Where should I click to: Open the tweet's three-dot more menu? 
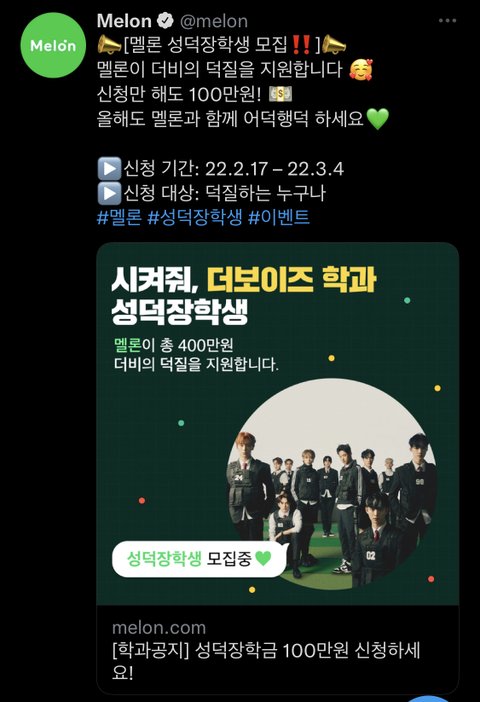447,21
